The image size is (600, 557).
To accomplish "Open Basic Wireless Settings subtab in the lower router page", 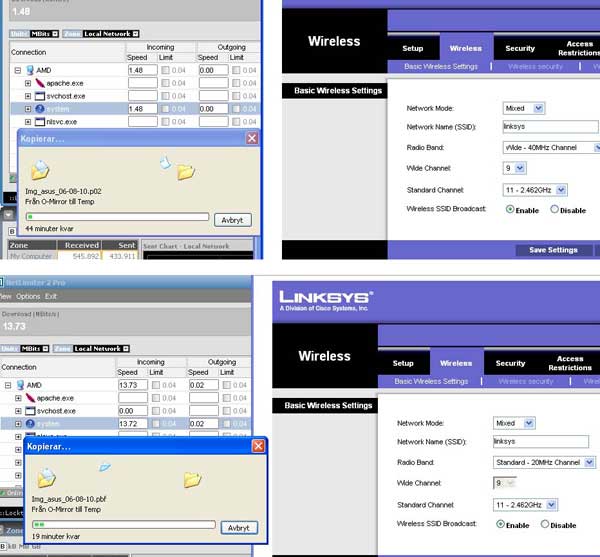I will 431,381.
